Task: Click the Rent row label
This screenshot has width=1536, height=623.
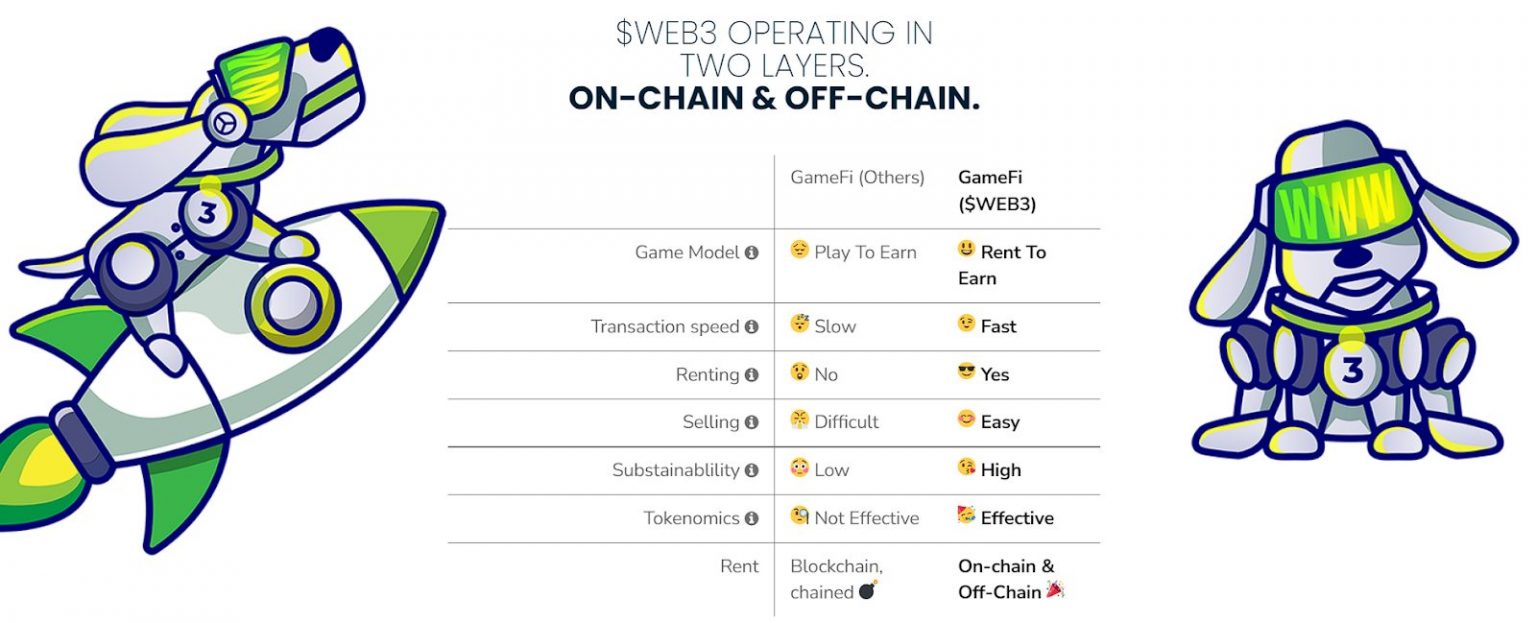Action: [740, 566]
